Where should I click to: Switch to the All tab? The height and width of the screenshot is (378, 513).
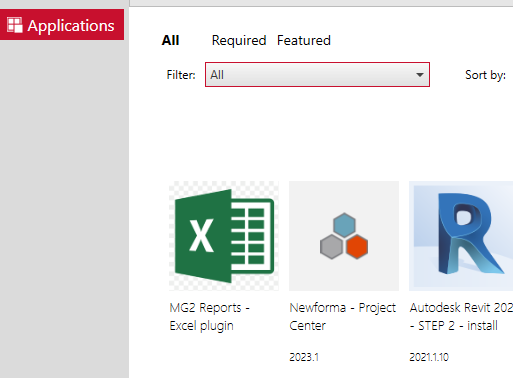point(170,40)
